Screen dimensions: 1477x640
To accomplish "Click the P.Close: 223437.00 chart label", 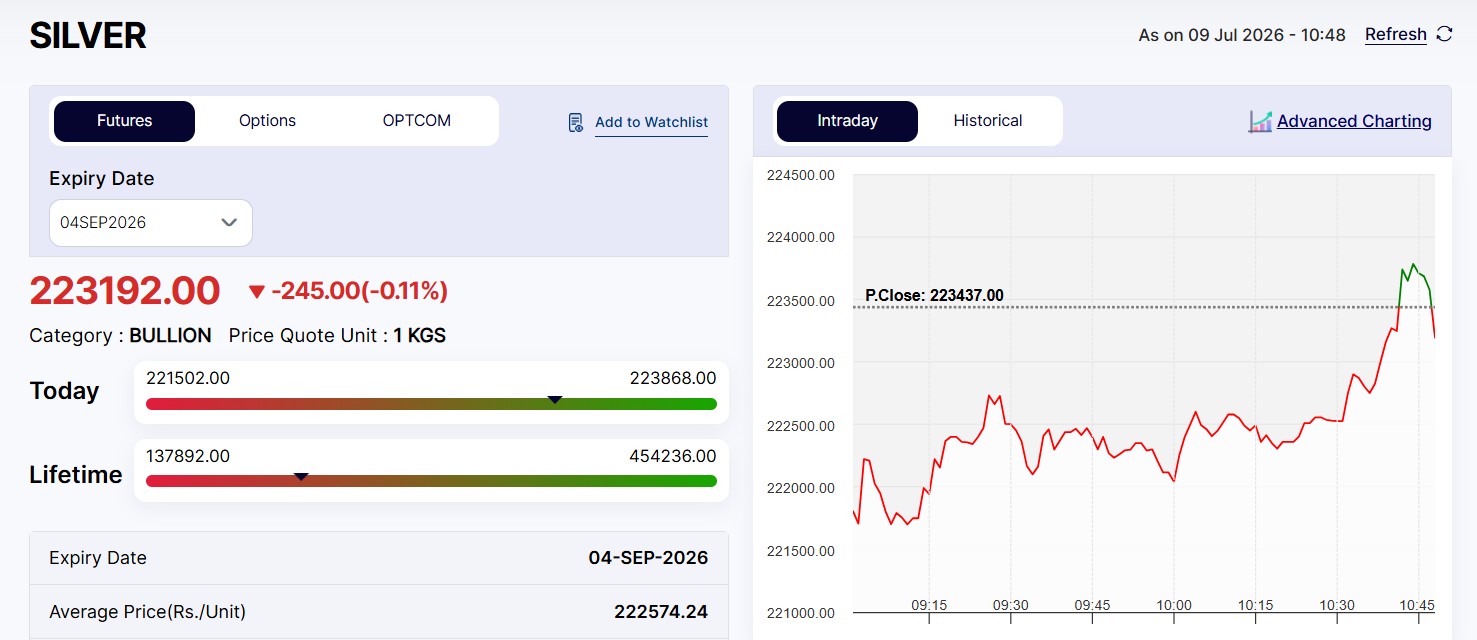I will tap(934, 296).
